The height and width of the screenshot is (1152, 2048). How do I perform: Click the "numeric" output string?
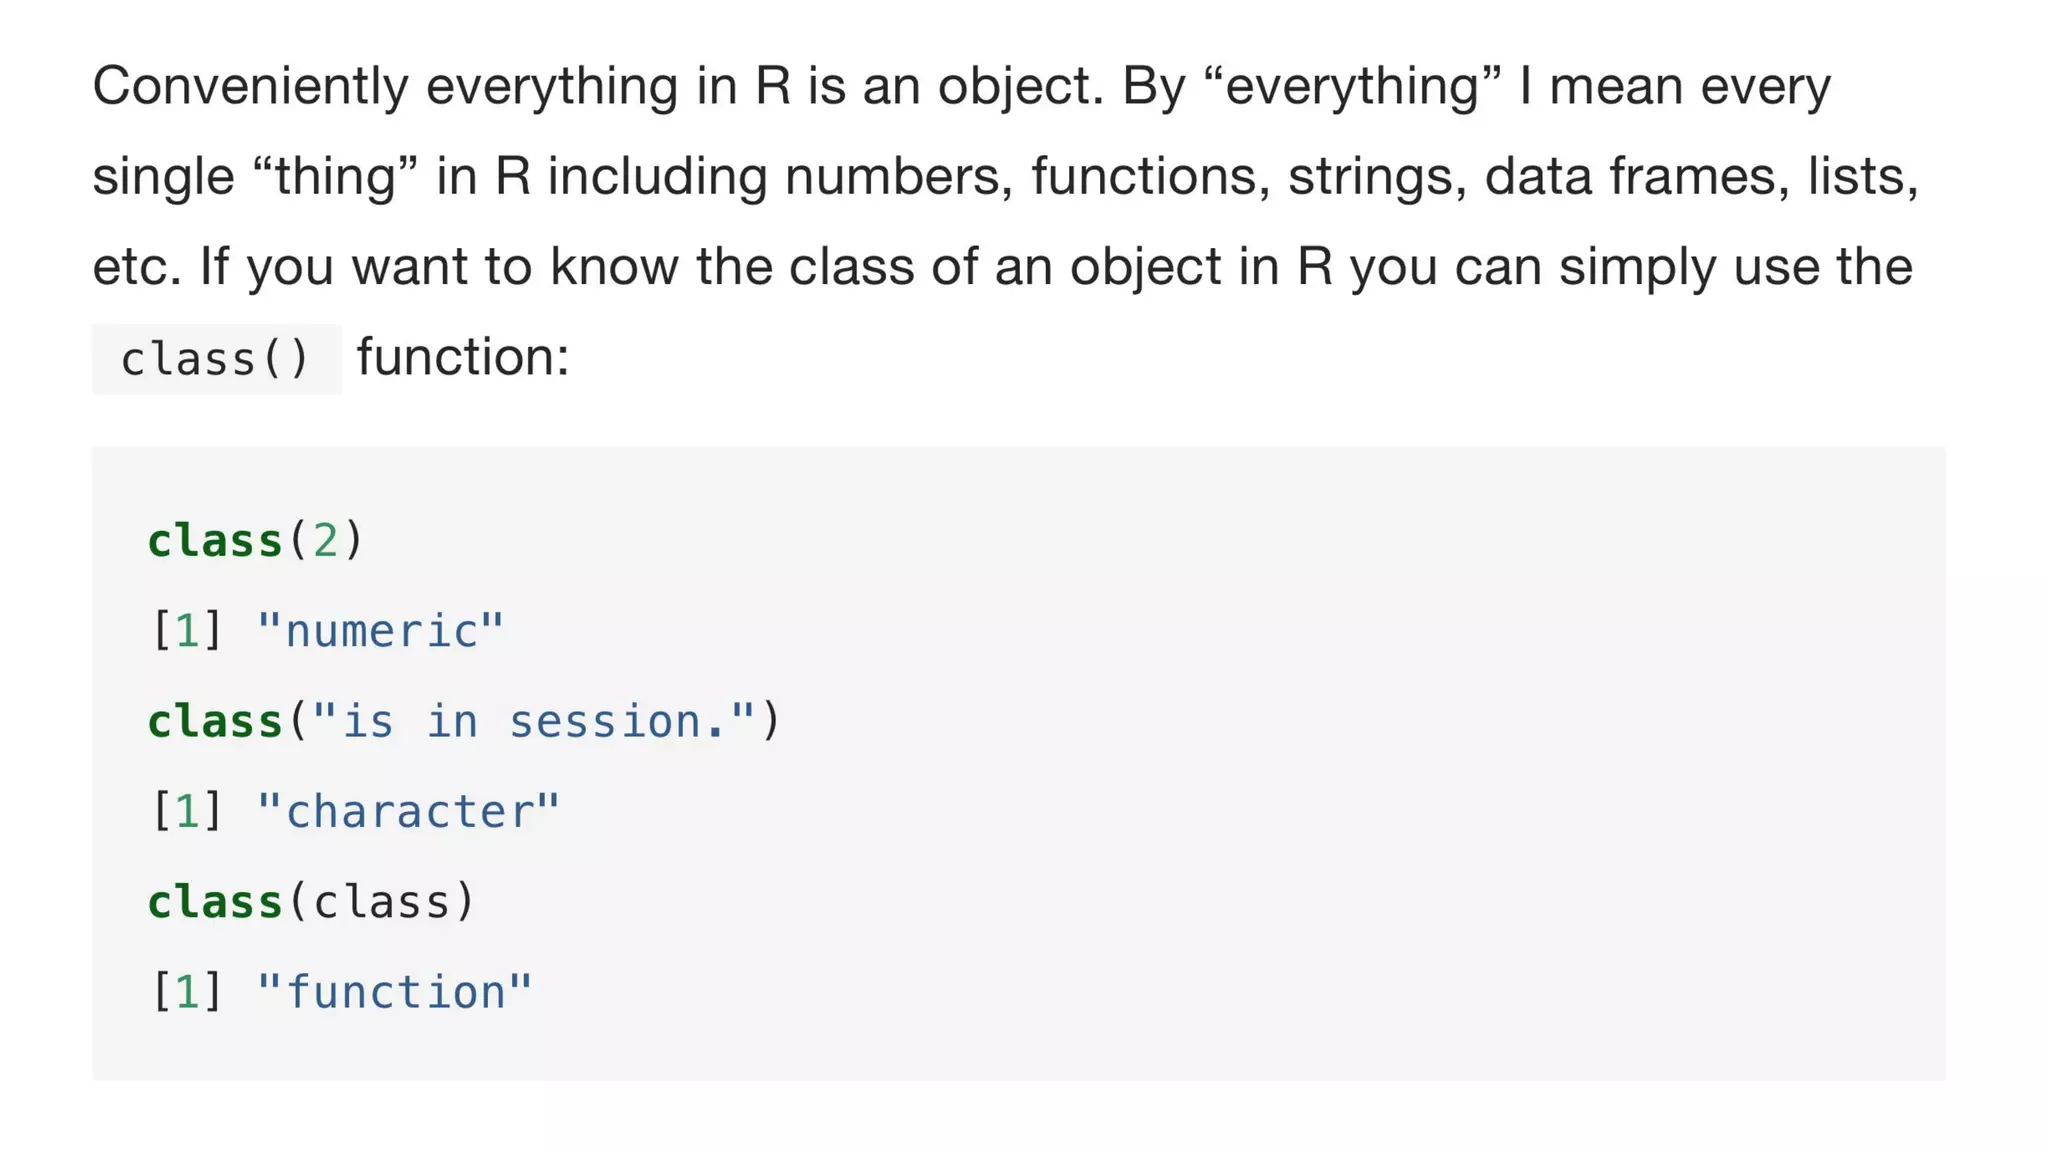381,632
